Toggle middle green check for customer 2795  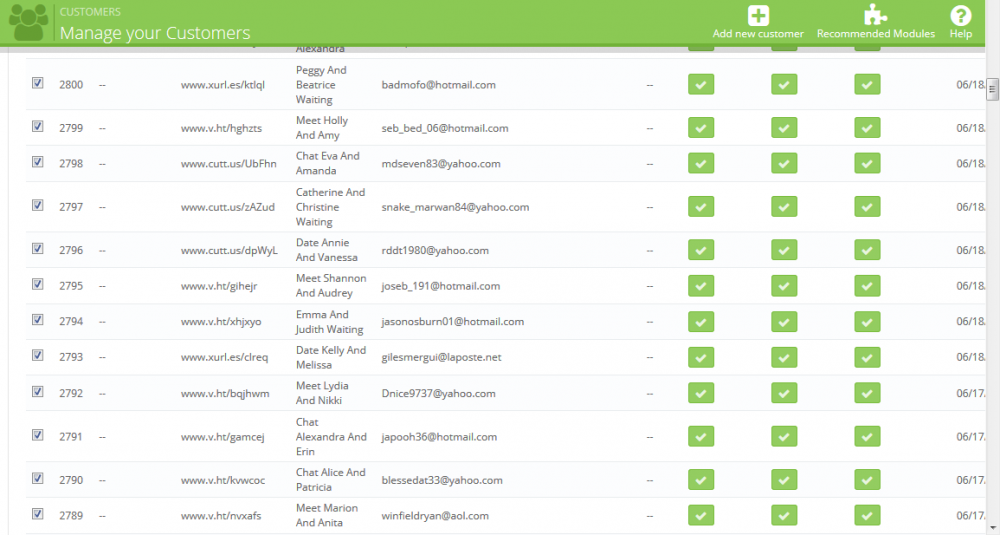click(x=784, y=286)
